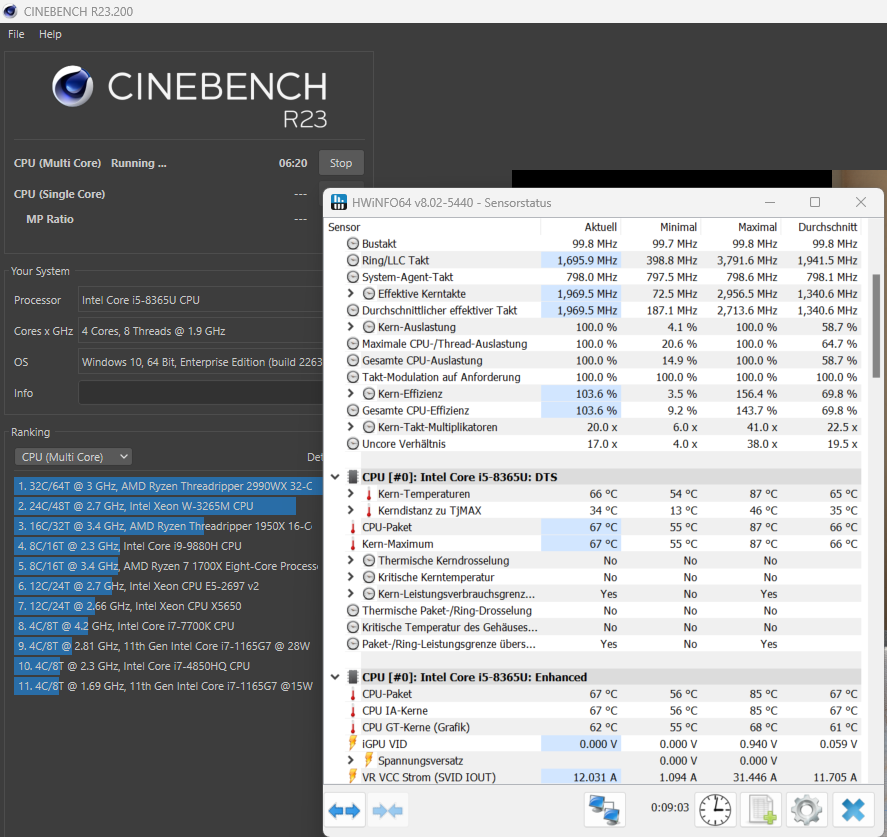Click the Gesamte CPU-Effizienz sensor icon
This screenshot has width=887, height=837.
pyautogui.click(x=353, y=411)
